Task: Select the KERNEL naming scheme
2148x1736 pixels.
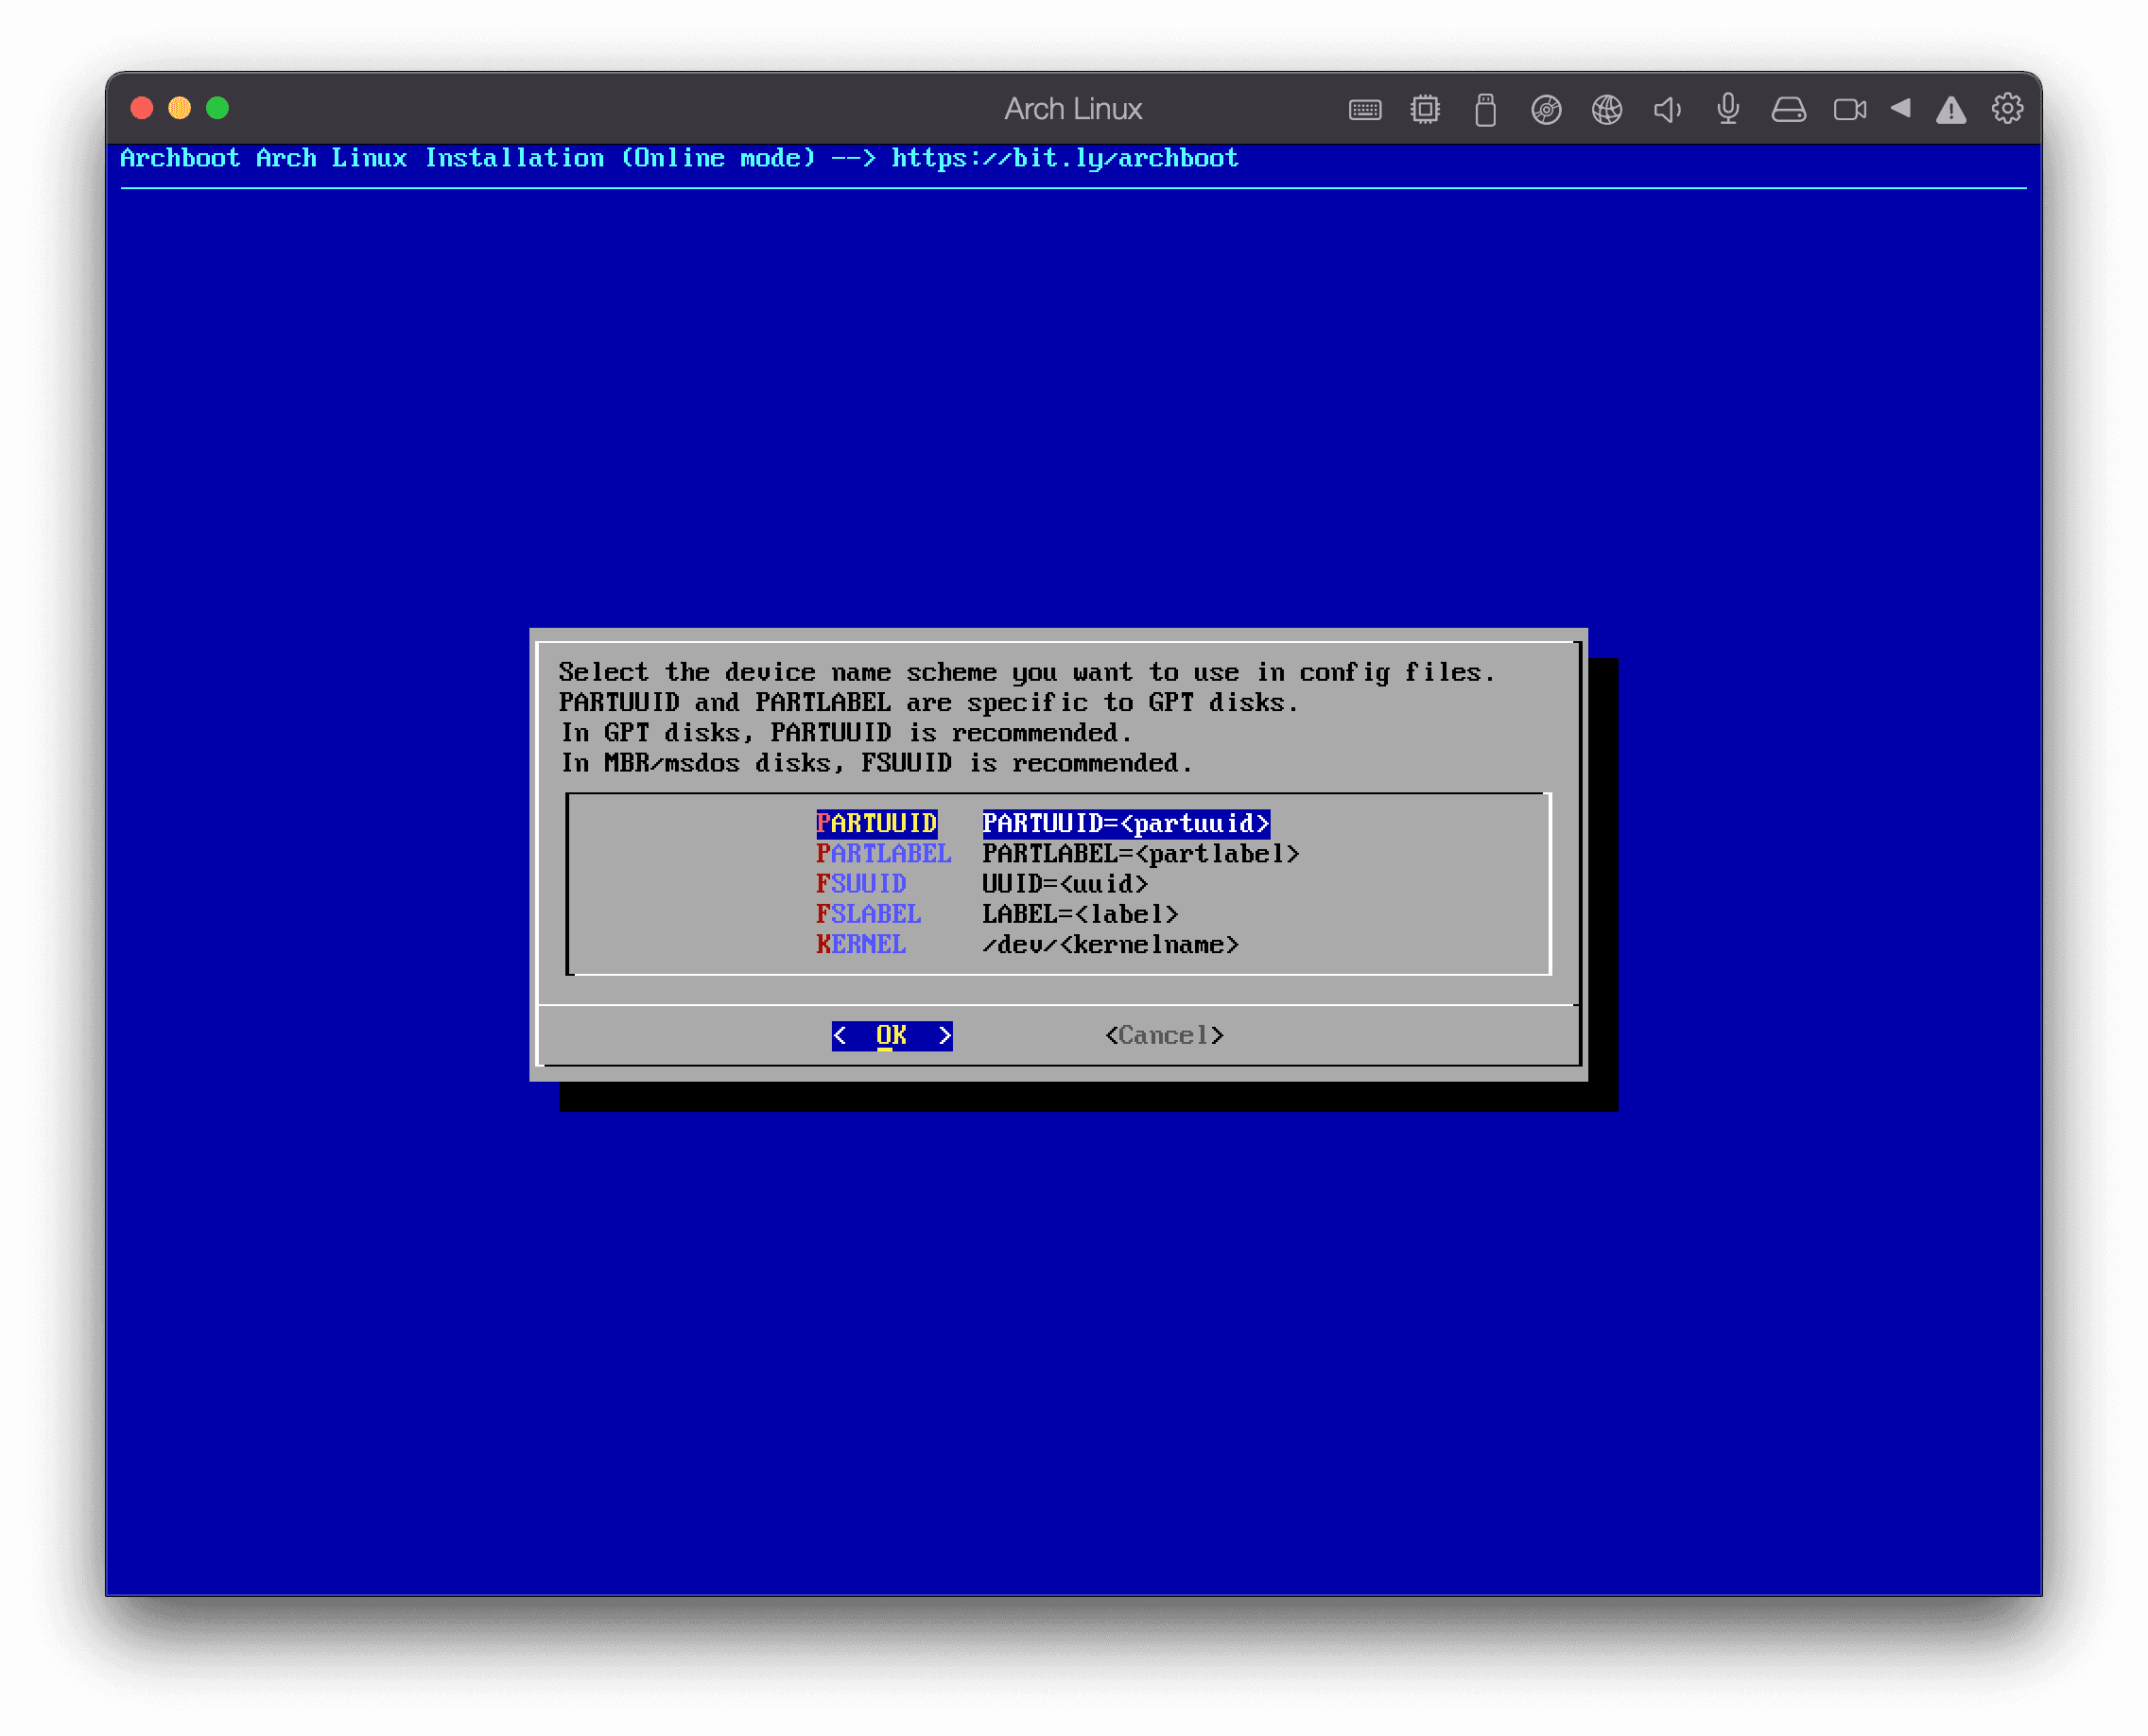Action: (x=861, y=944)
